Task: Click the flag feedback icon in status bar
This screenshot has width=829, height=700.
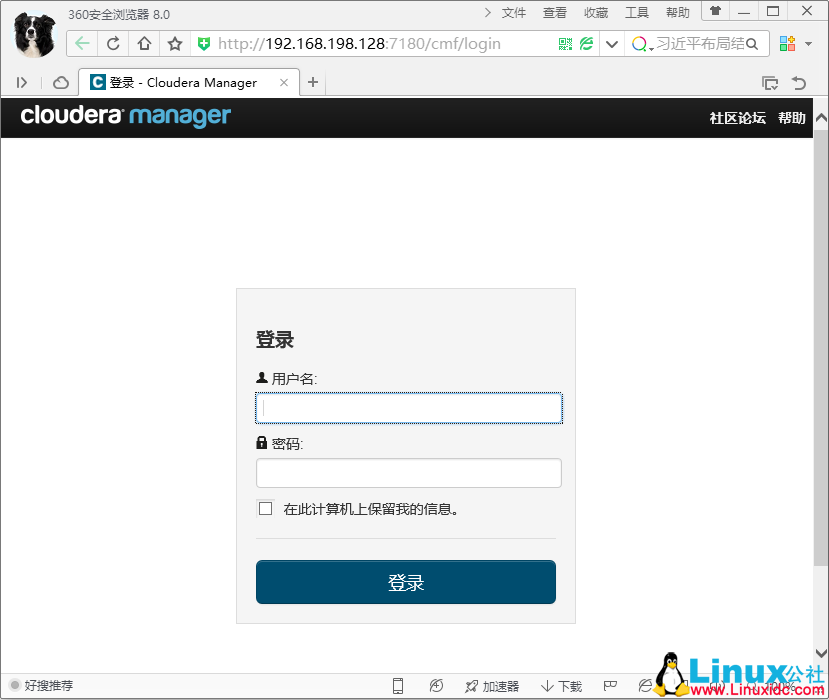Action: [x=610, y=686]
